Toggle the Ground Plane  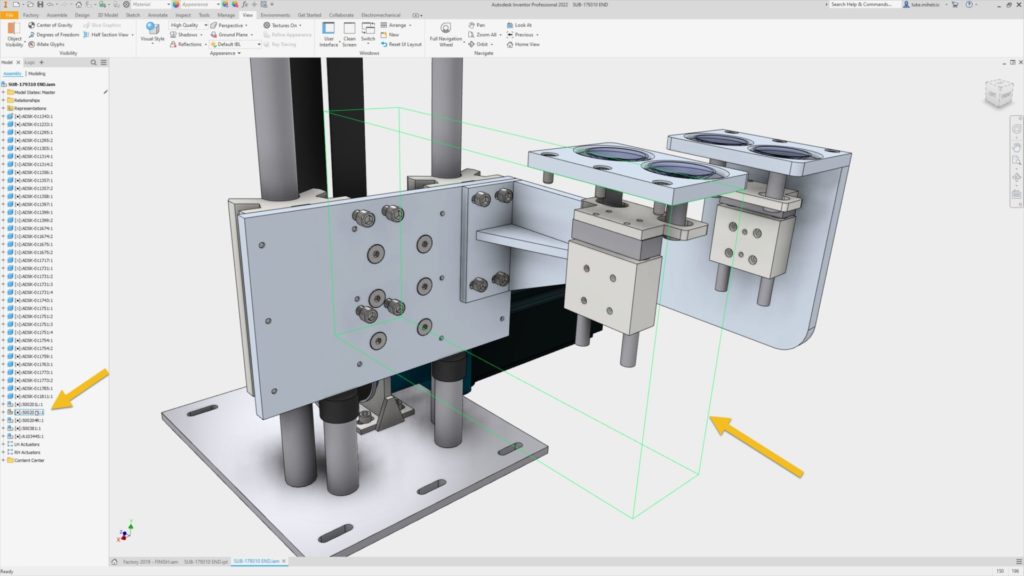(231, 35)
